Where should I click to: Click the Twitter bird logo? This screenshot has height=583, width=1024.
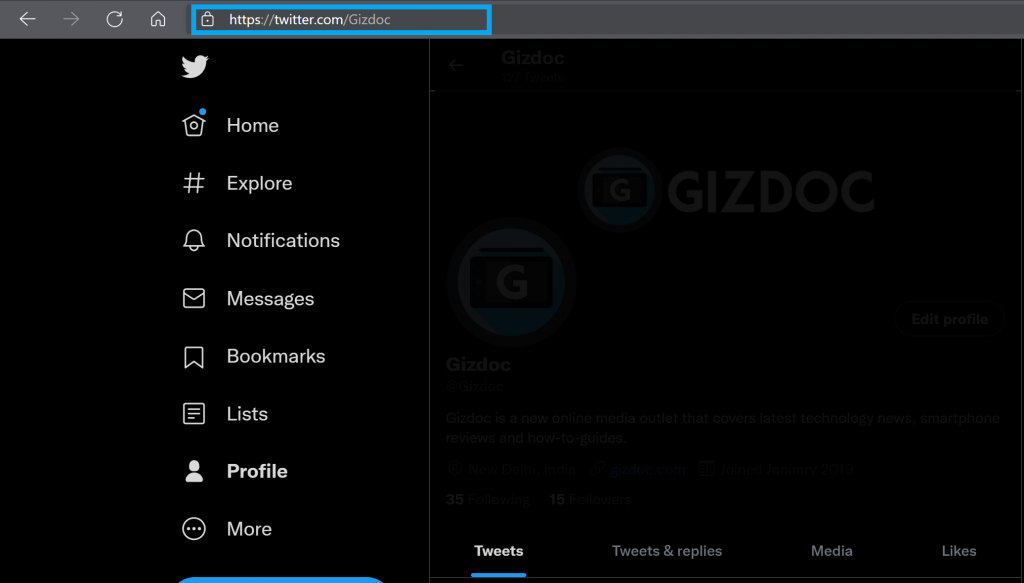click(195, 67)
